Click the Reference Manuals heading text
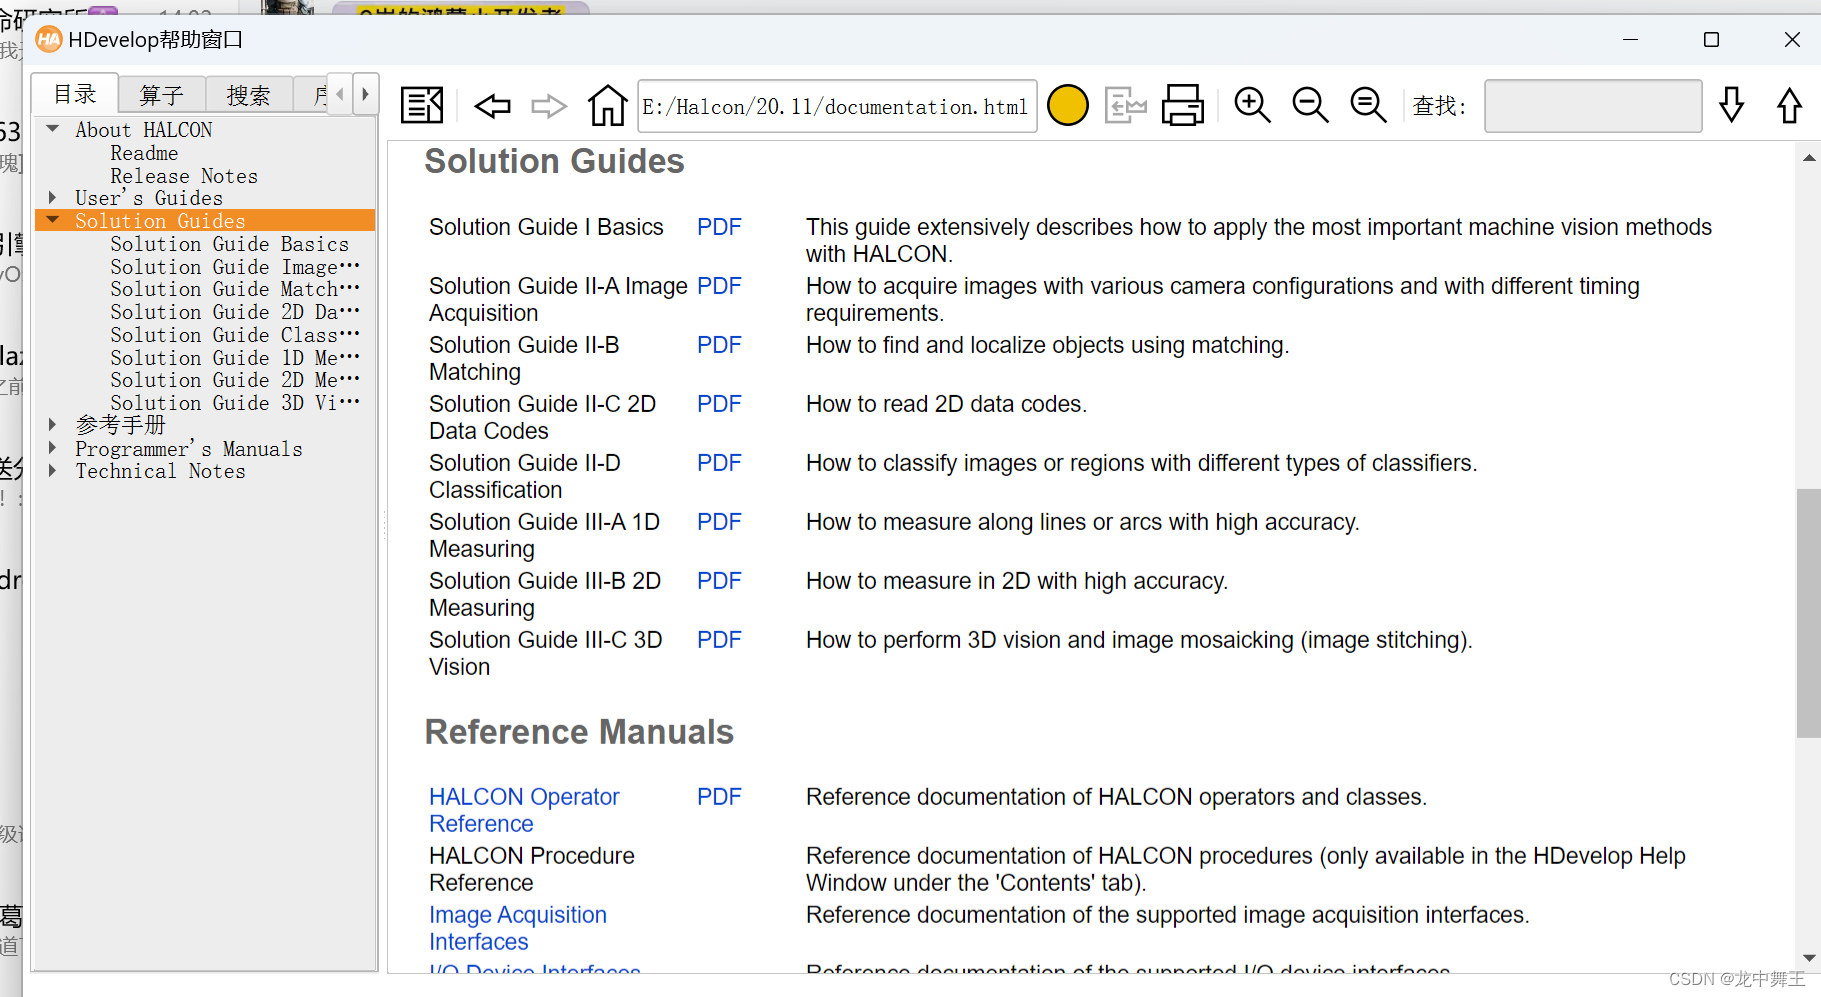 pyautogui.click(x=579, y=732)
